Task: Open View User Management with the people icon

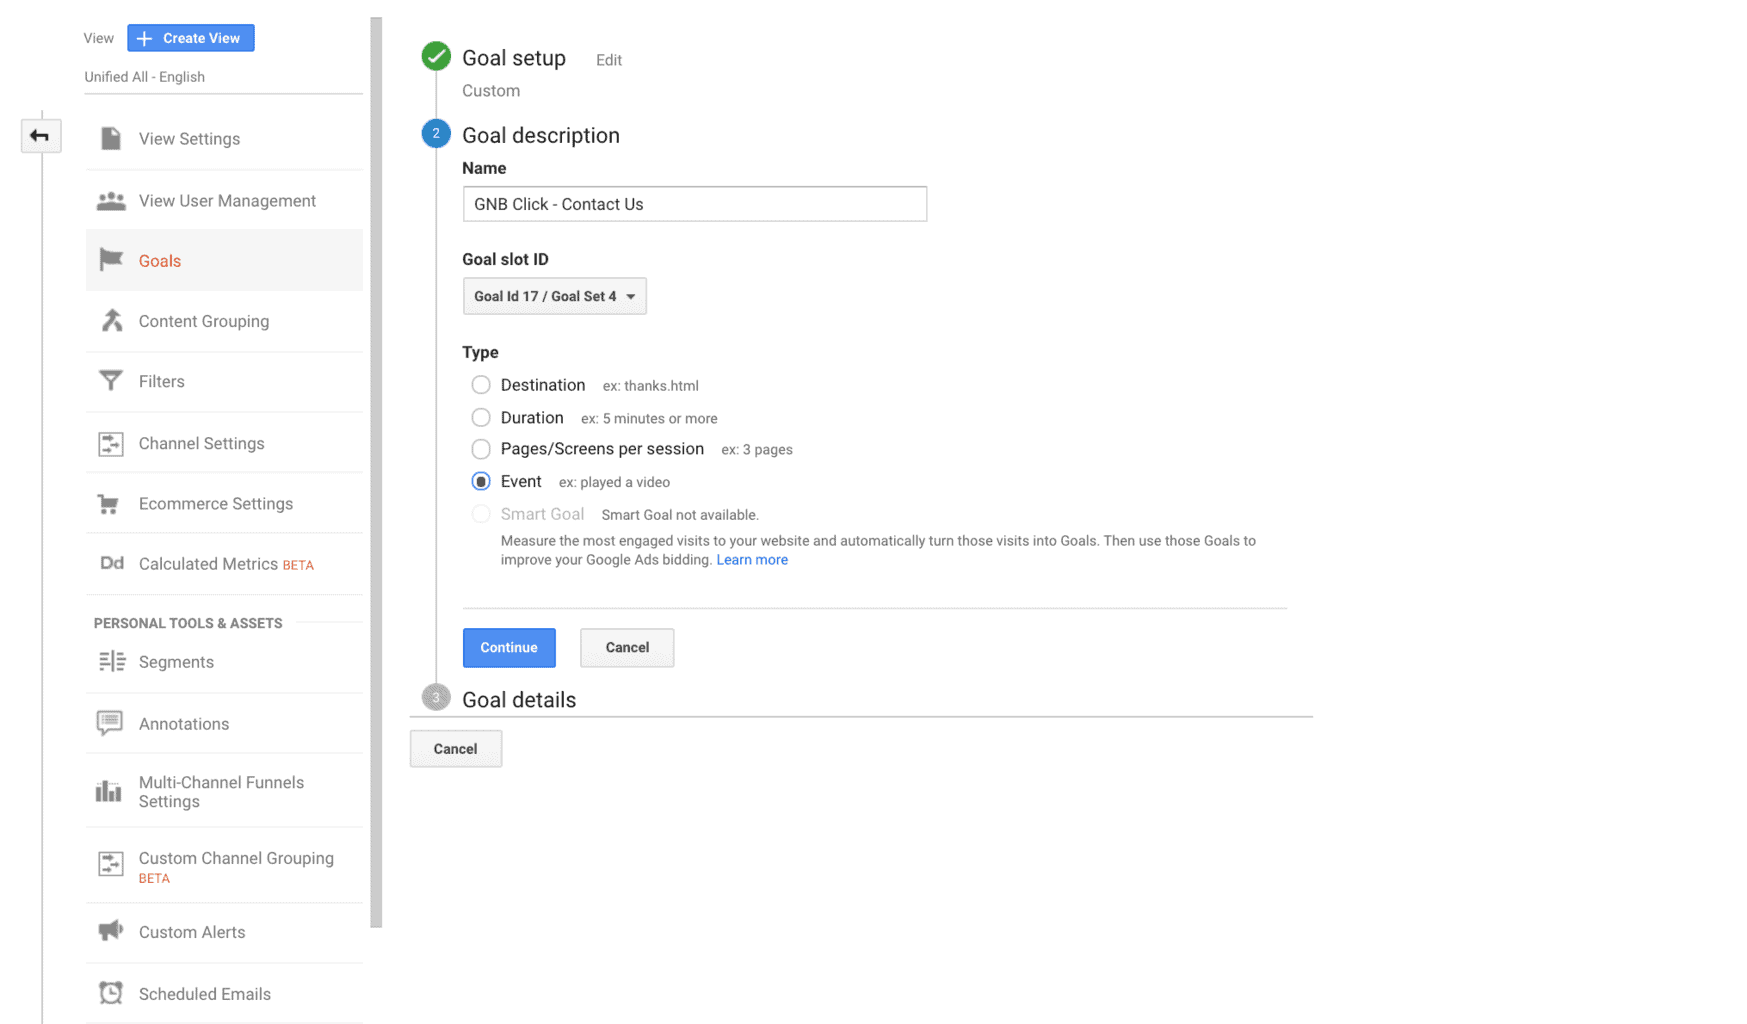Action: tap(111, 200)
